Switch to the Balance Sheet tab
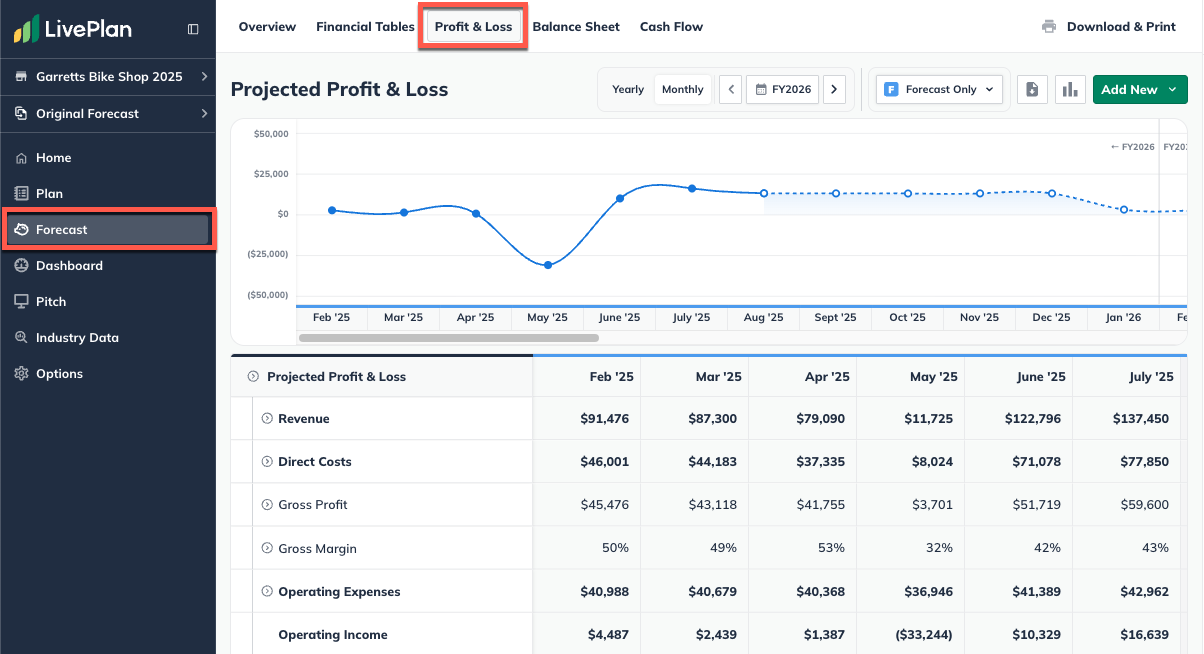 [x=576, y=27]
